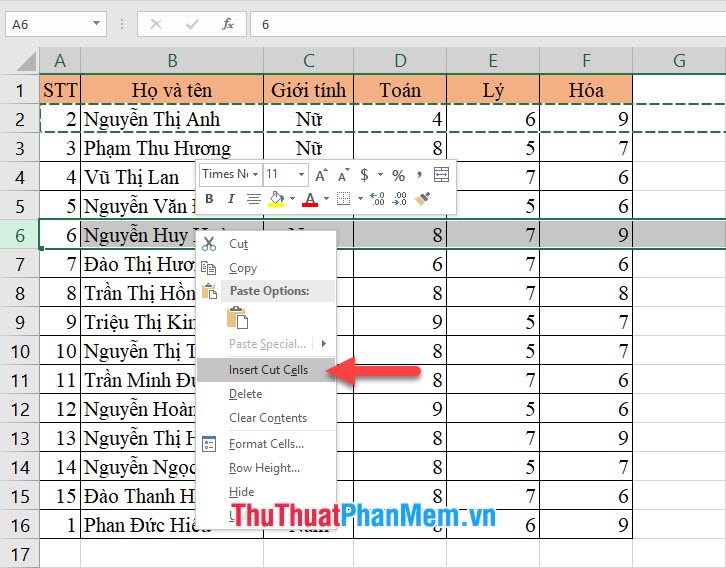
Task: Choose Hide from context menu
Action: click(x=266, y=492)
